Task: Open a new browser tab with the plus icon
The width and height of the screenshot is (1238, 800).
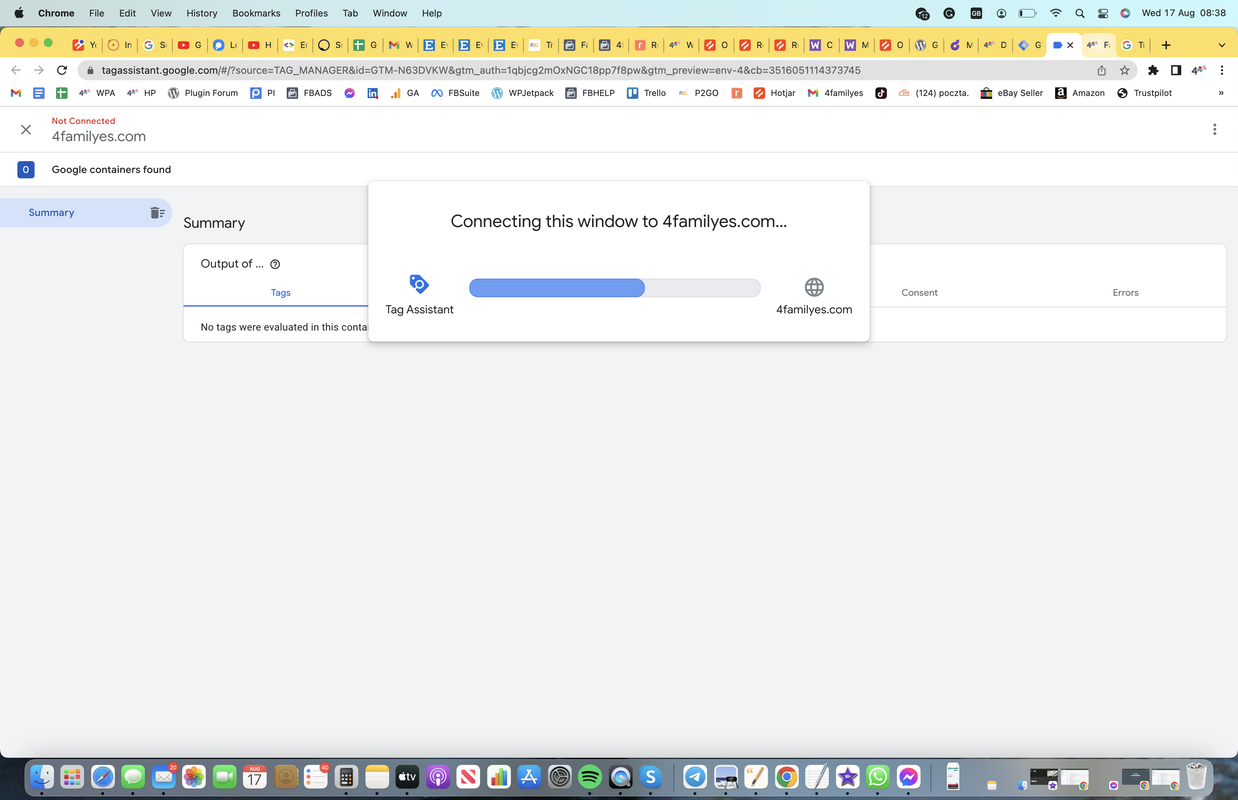Action: tap(1166, 45)
